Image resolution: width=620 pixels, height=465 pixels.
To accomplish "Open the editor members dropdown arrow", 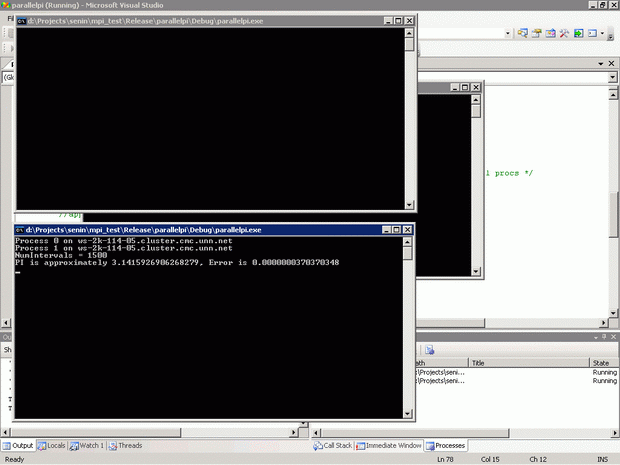I will click(x=612, y=77).
